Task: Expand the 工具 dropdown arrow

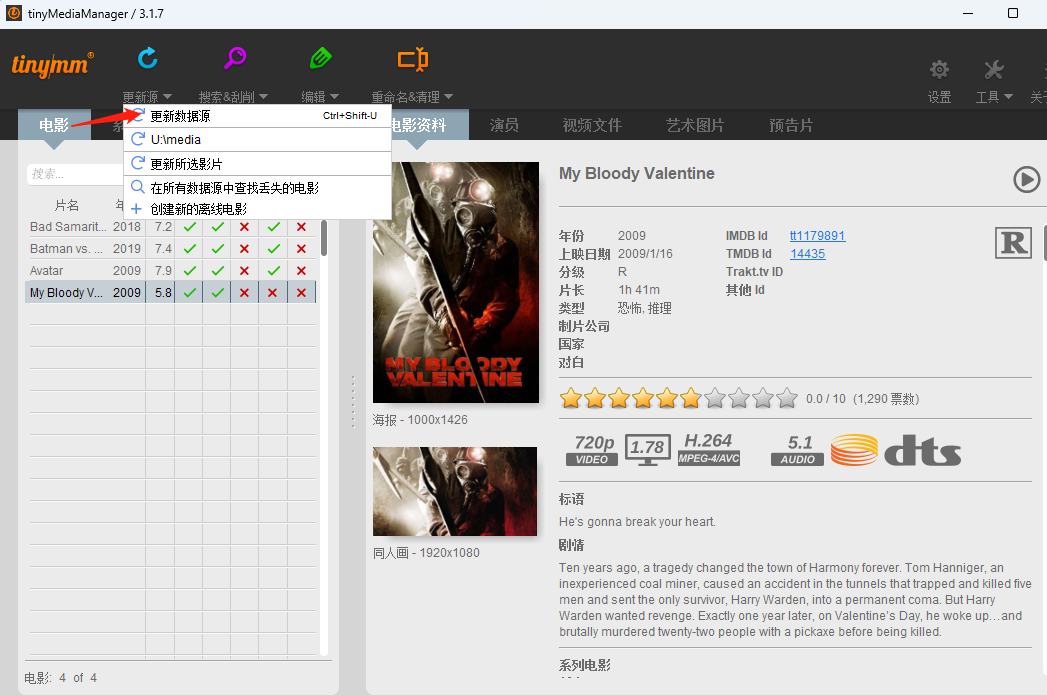Action: click(x=1008, y=97)
